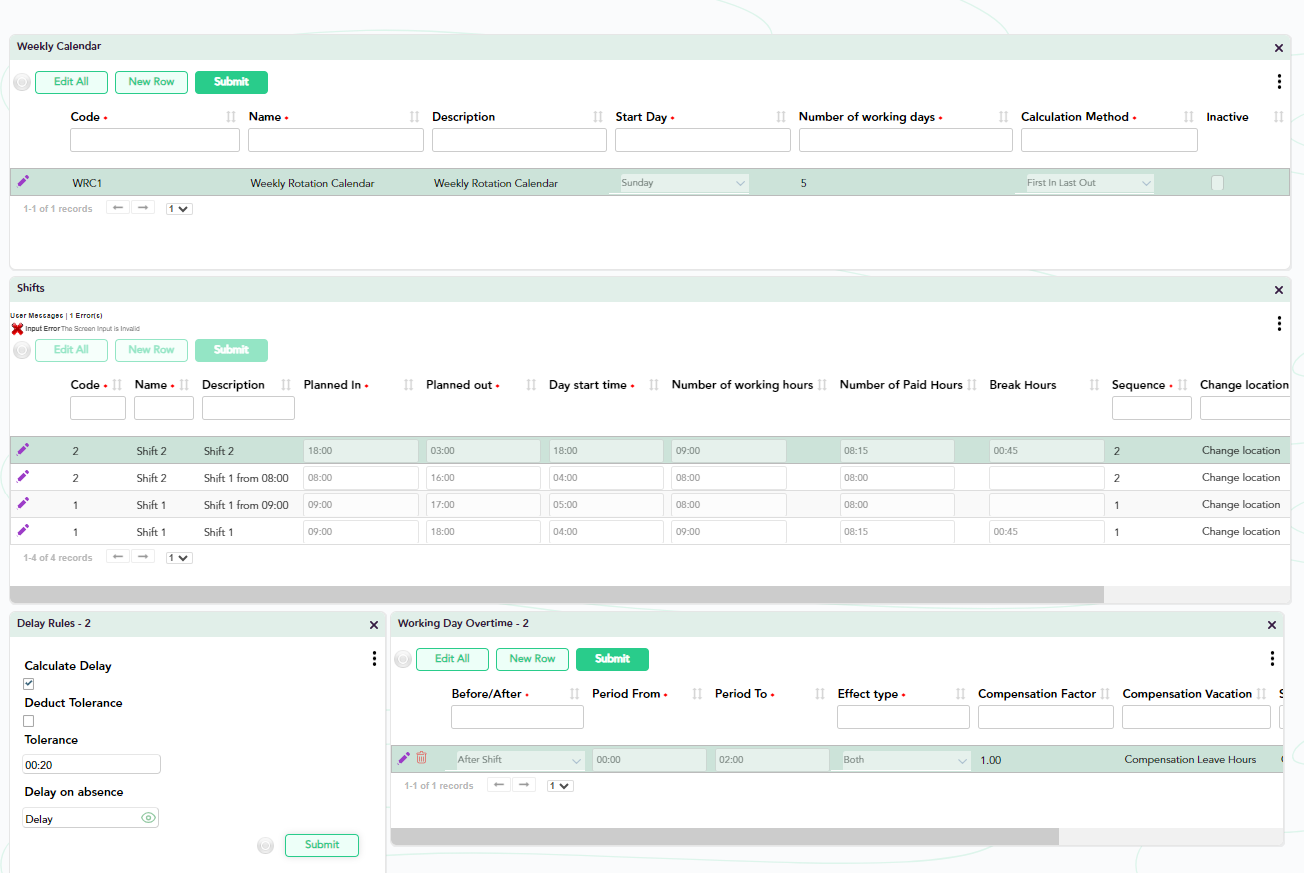Image resolution: width=1304 pixels, height=873 pixels.
Task: Submit the Weekly Calendar grid
Action: coord(231,82)
